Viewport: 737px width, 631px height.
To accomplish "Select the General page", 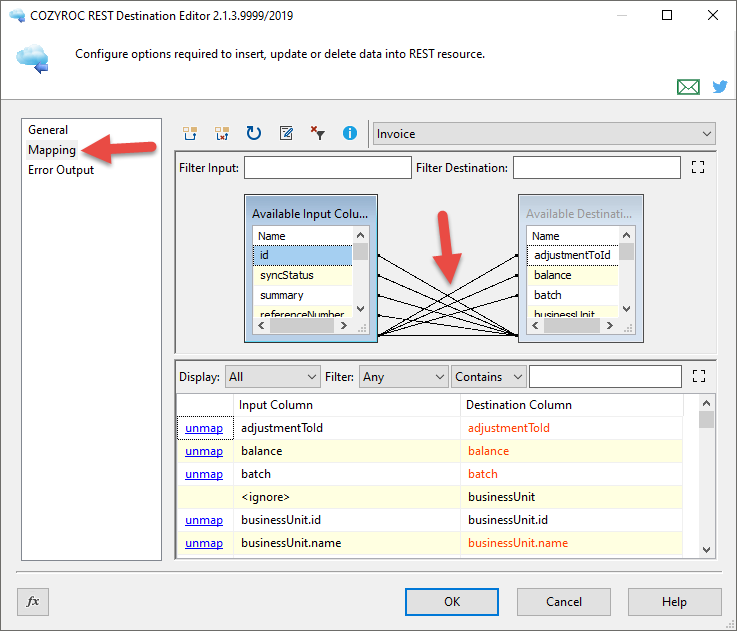I will click(48, 130).
